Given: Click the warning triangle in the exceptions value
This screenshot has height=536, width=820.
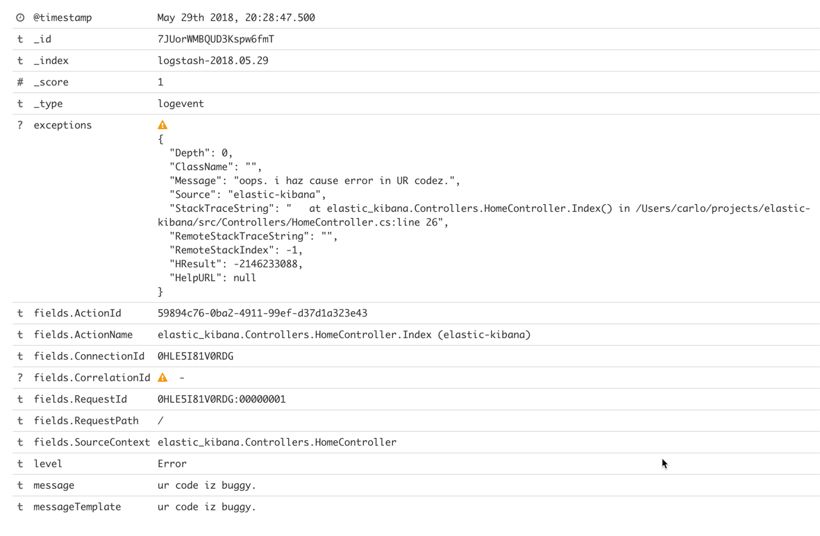Looking at the screenshot, I should 163,125.
